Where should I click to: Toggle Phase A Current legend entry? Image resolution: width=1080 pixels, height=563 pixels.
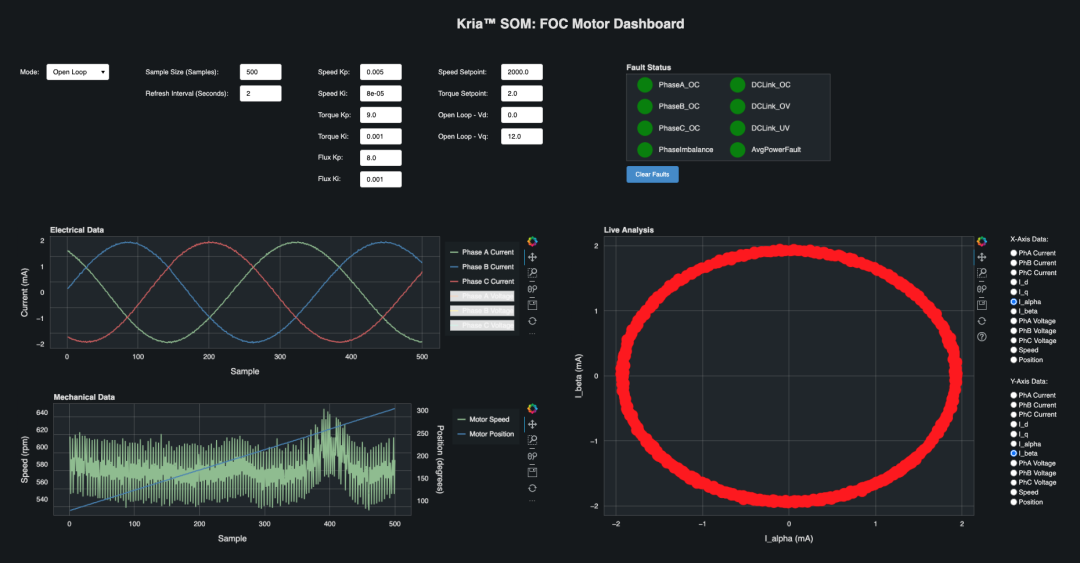point(483,252)
